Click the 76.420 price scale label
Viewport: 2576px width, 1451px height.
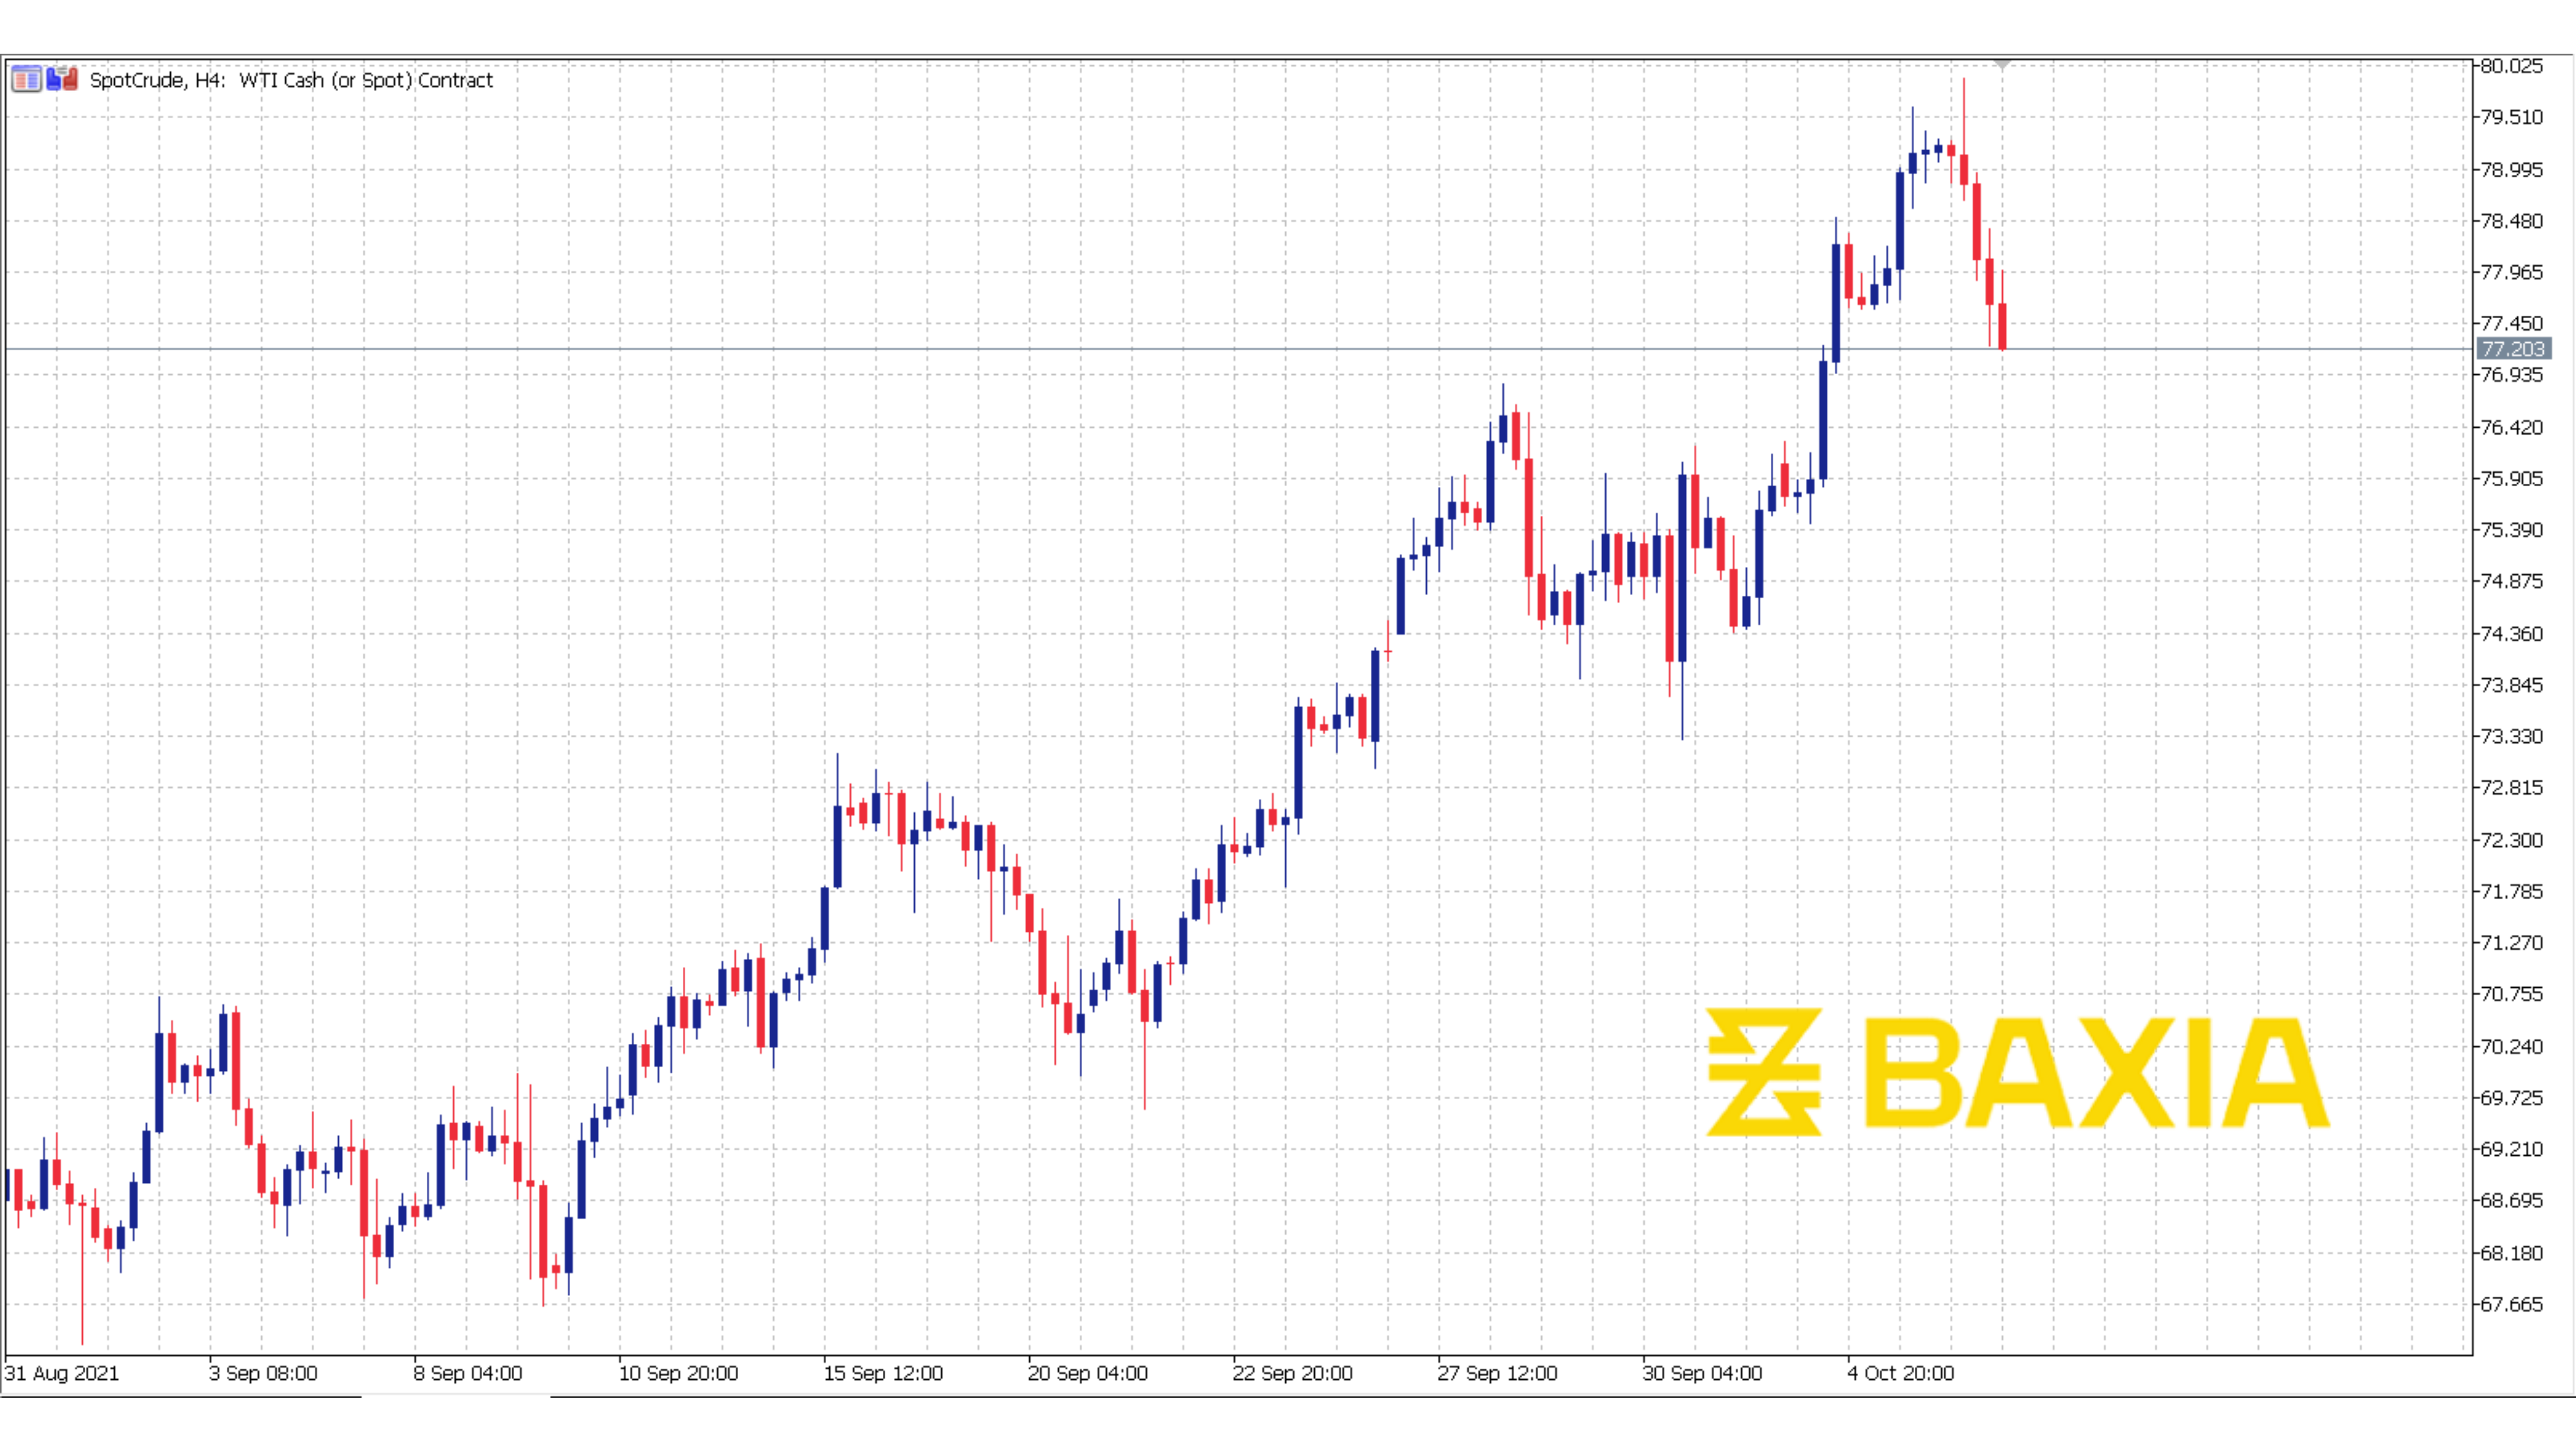click(x=2511, y=427)
